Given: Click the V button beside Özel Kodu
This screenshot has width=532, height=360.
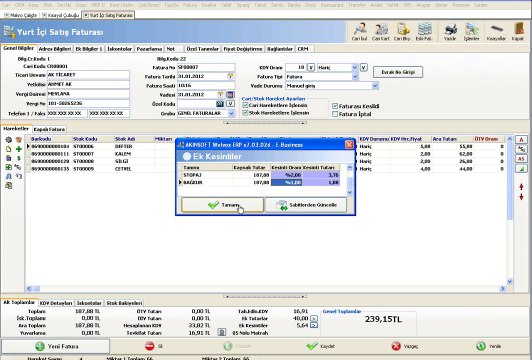Looking at the screenshot, I should (x=230, y=104).
